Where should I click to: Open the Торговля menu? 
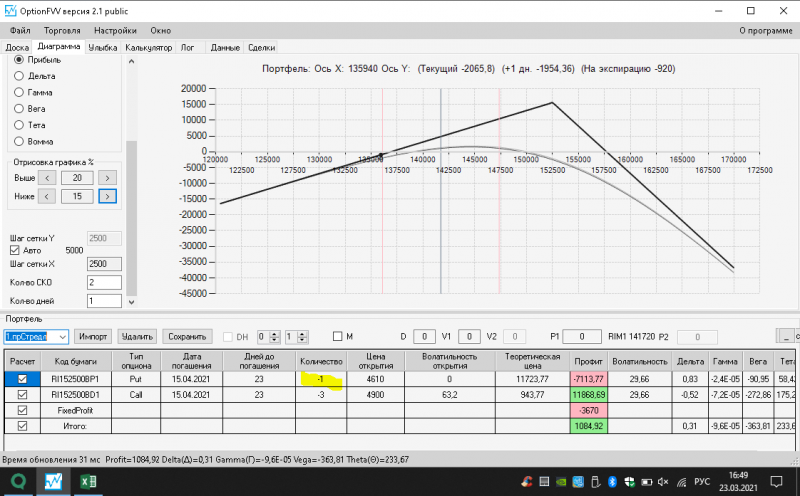(62, 31)
